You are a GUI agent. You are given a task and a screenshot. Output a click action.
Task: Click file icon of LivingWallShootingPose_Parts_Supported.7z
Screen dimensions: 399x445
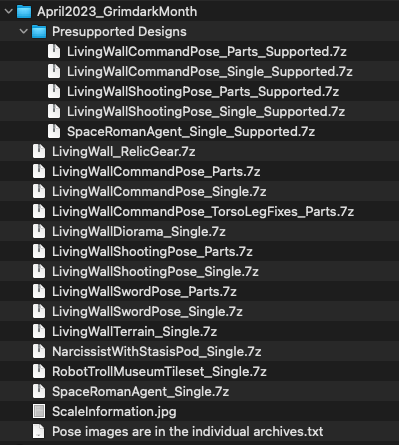pos(54,91)
